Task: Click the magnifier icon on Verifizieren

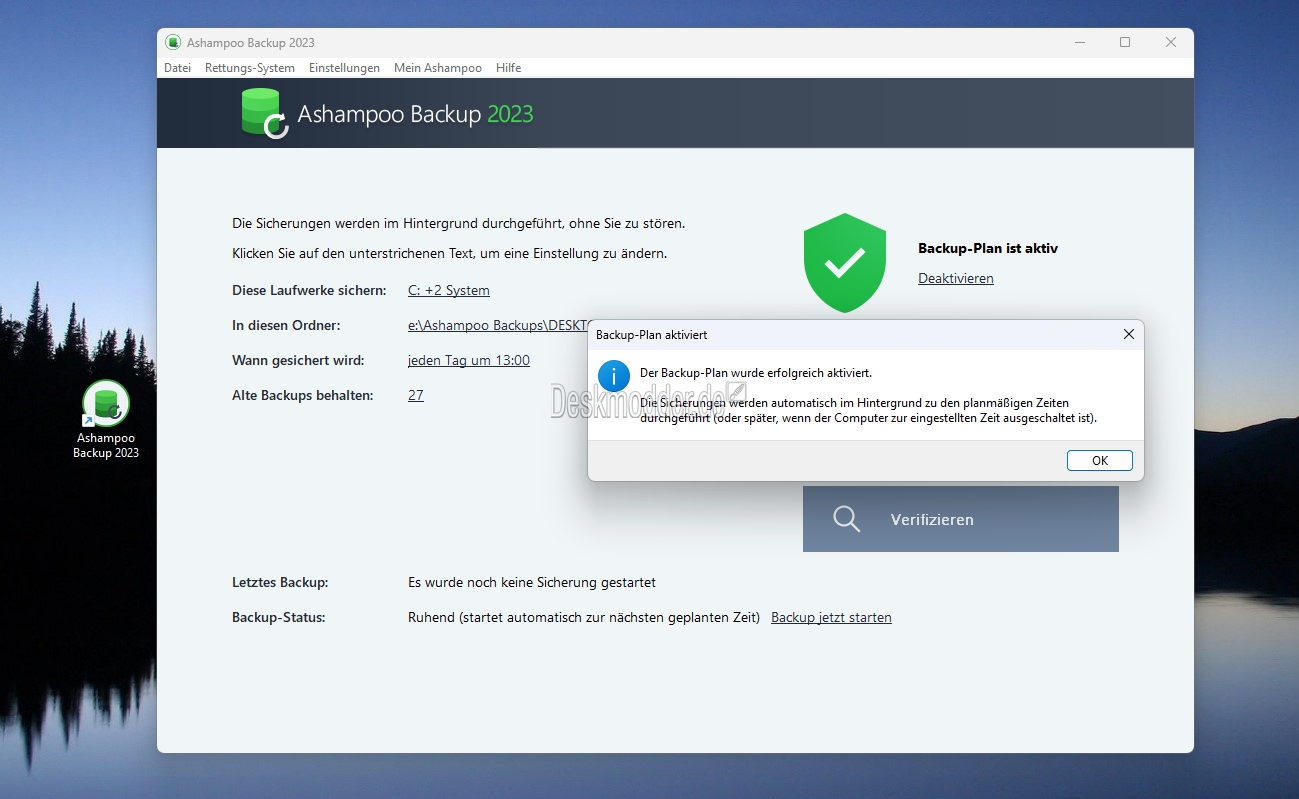Action: click(x=847, y=519)
